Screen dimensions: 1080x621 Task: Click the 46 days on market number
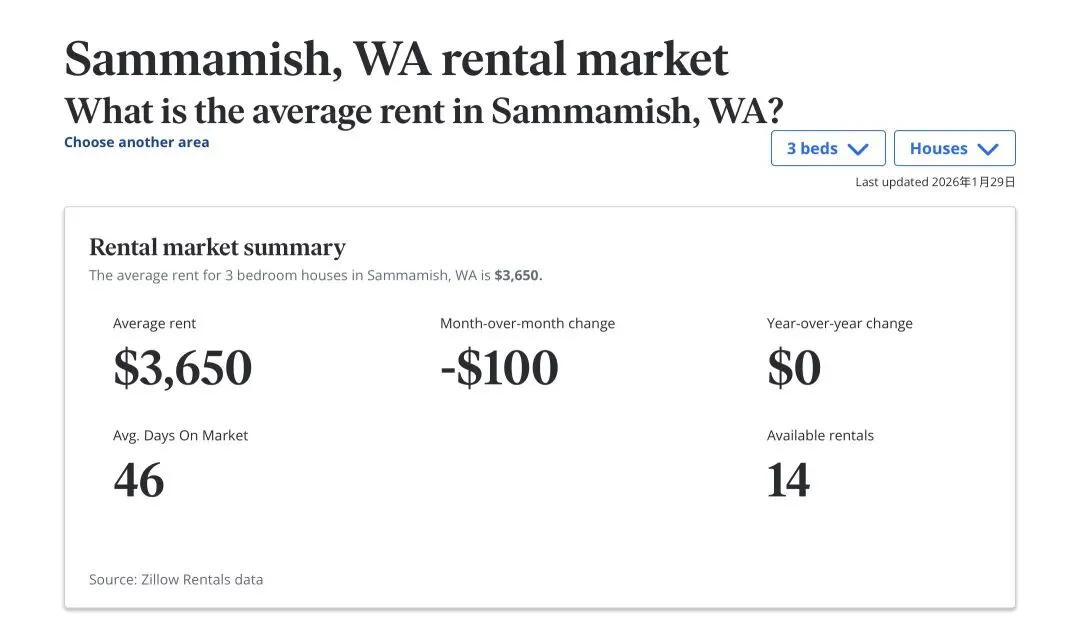coord(138,480)
